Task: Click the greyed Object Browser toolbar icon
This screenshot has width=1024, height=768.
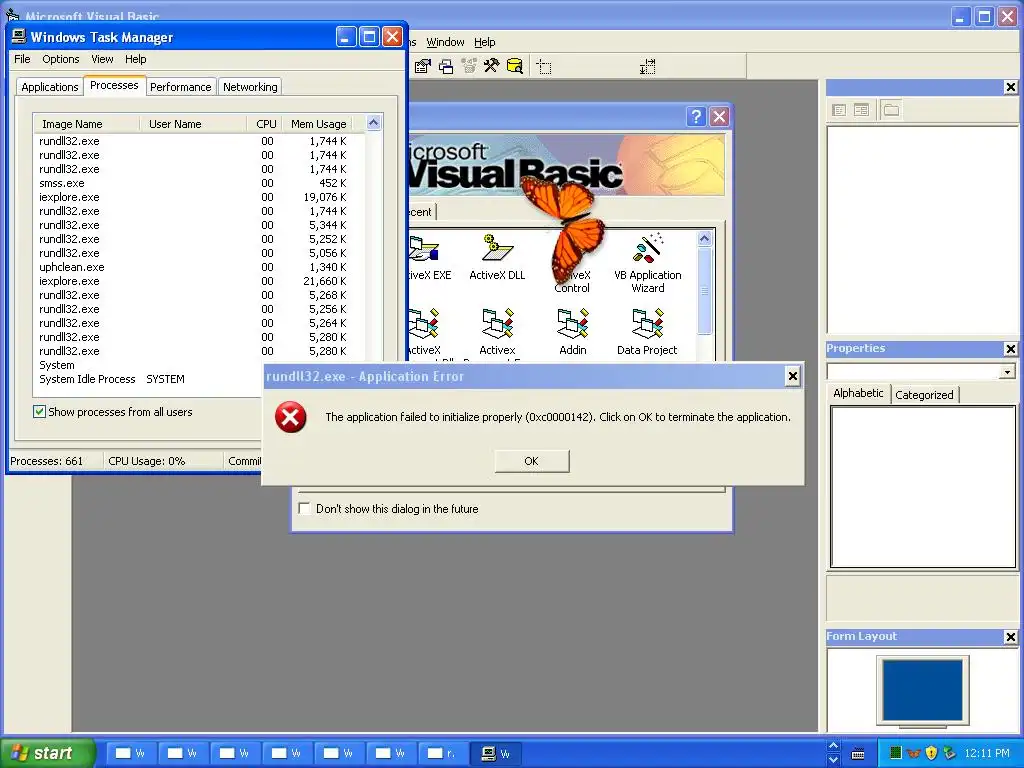Action: (469, 66)
